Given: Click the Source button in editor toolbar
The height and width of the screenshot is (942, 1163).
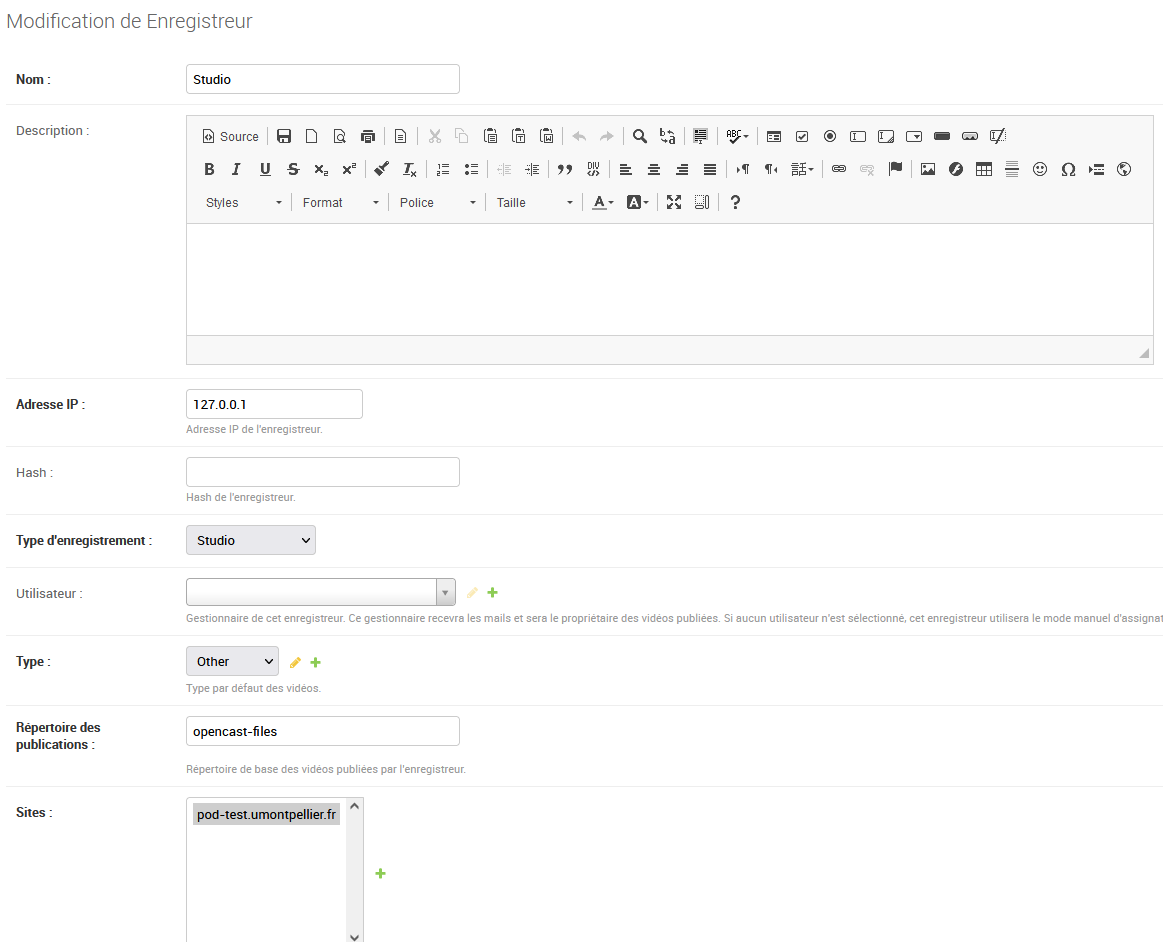Looking at the screenshot, I should pos(230,137).
